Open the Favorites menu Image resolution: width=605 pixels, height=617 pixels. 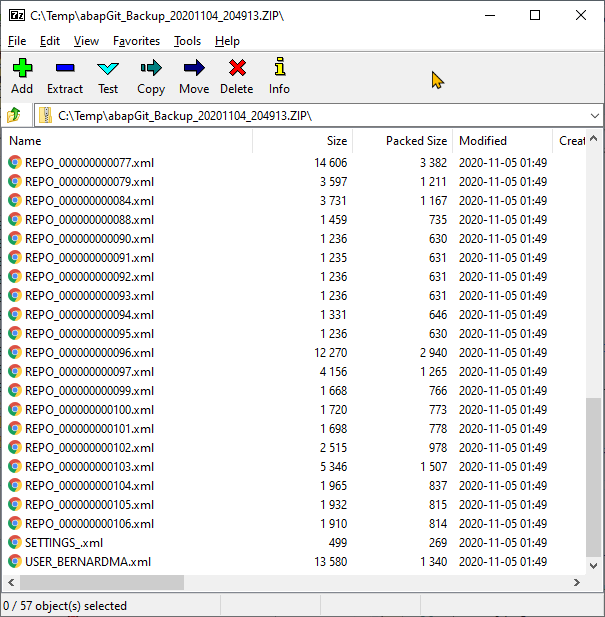click(136, 41)
